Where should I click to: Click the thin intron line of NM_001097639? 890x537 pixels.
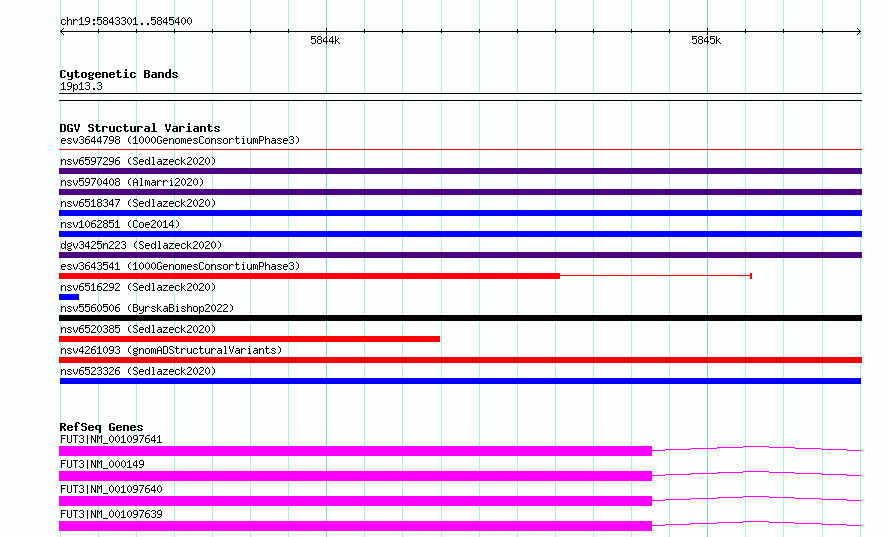pyautogui.click(x=757, y=523)
